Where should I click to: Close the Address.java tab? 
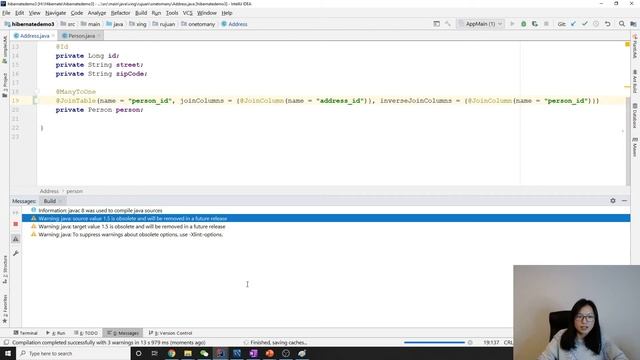53,36
